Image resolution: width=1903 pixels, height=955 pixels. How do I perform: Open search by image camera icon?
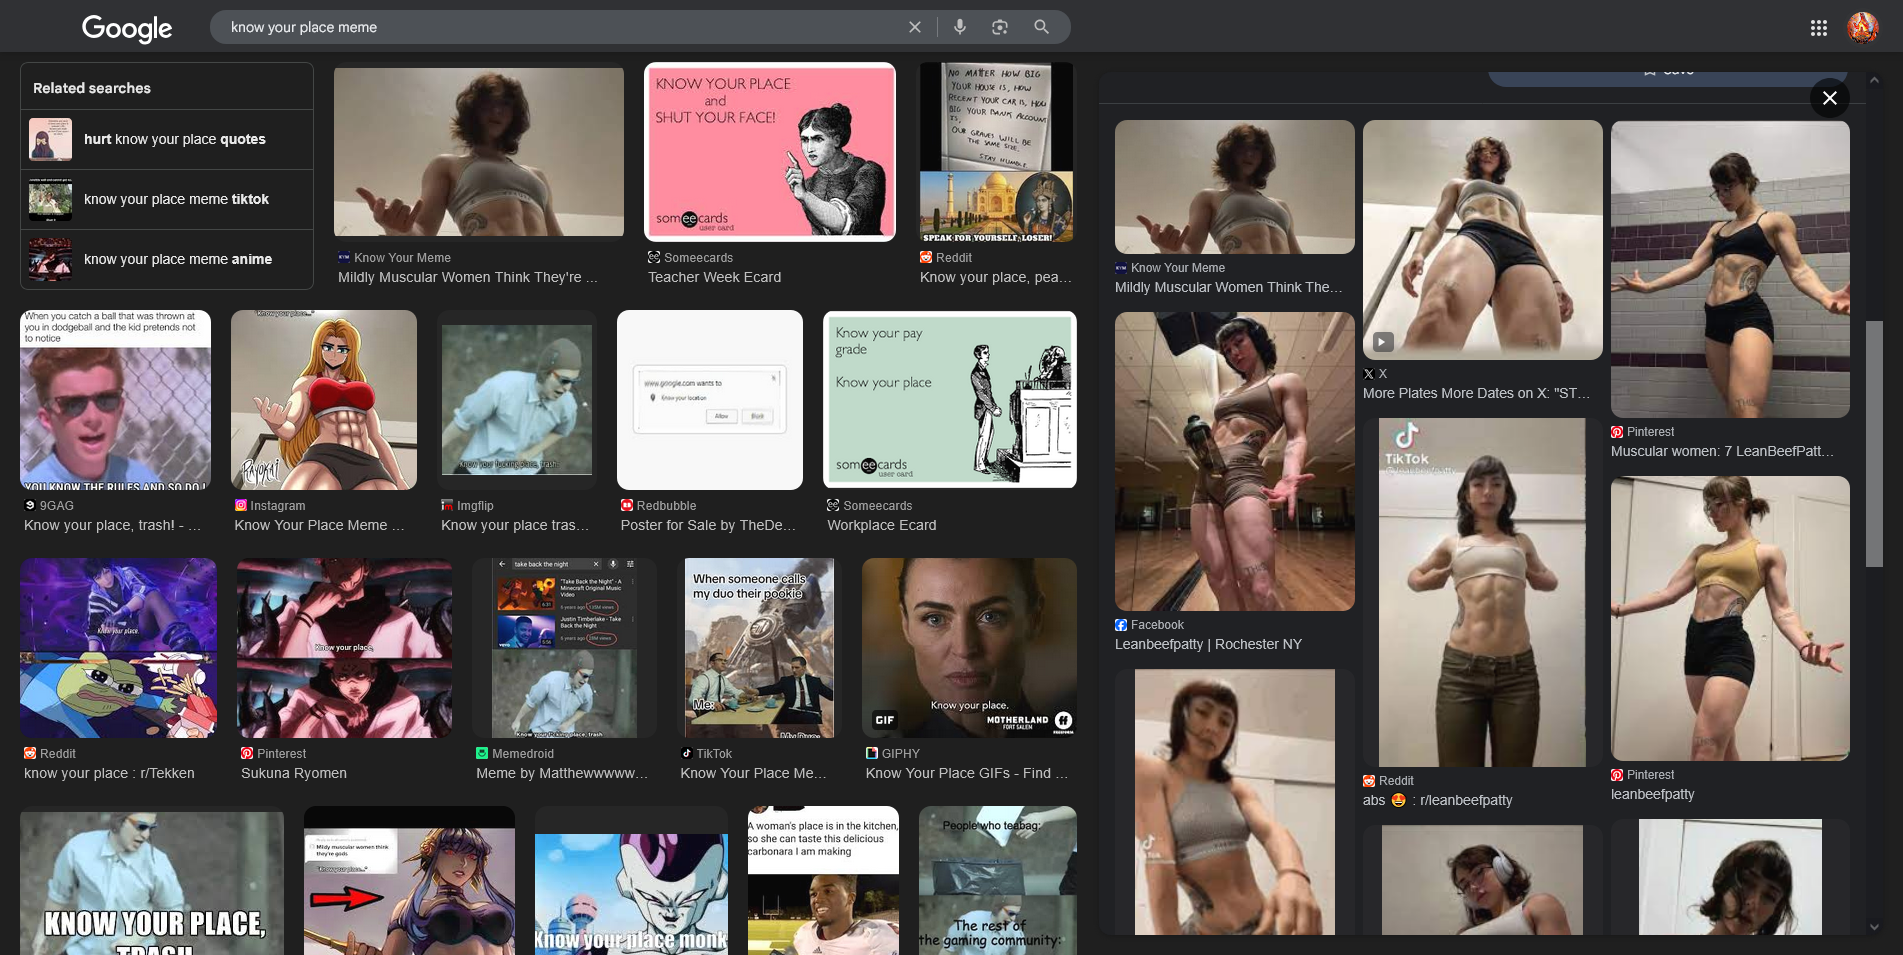(x=1000, y=27)
